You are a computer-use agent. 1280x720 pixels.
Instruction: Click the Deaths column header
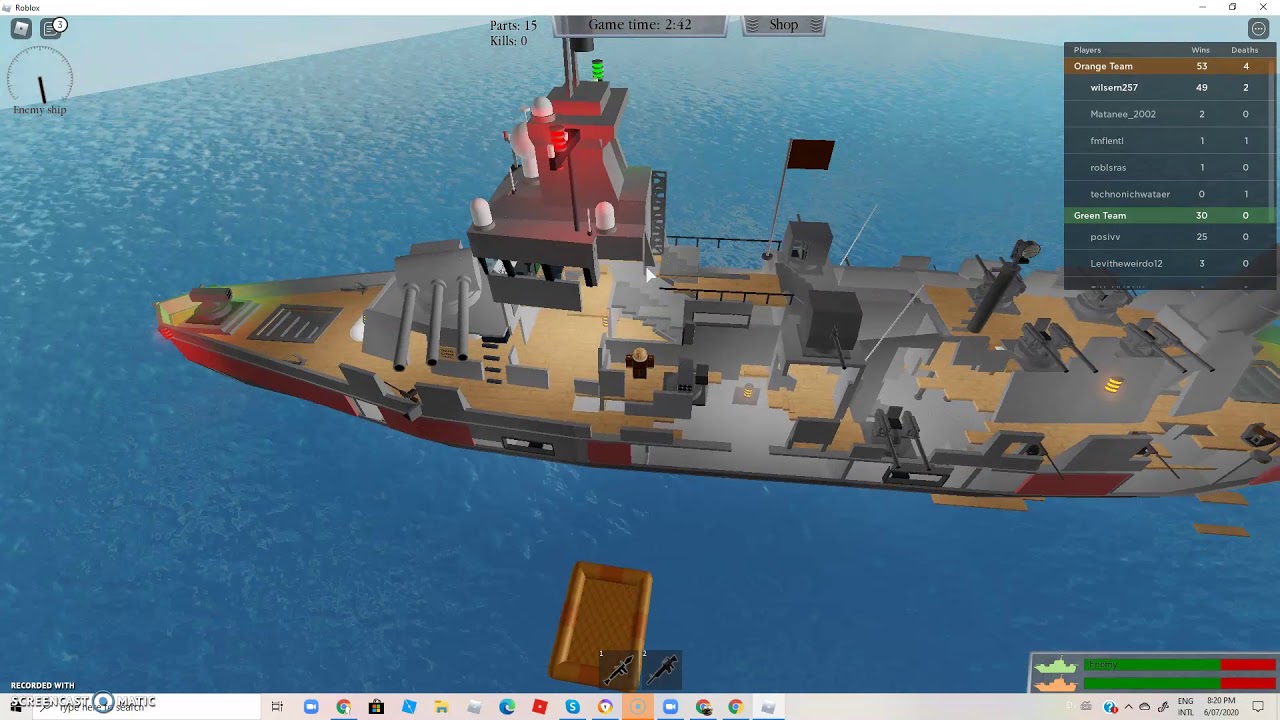point(1244,50)
